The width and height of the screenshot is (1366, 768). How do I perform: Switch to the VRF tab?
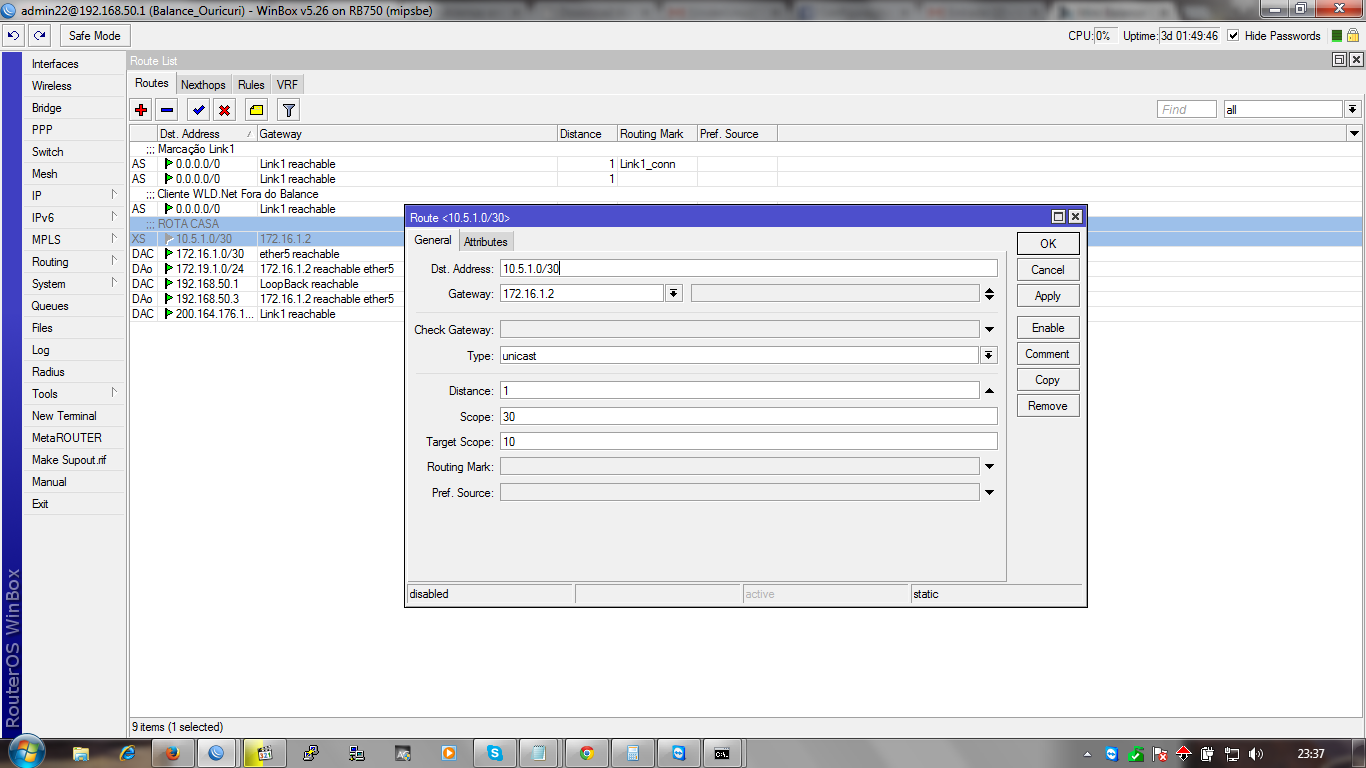coord(287,85)
